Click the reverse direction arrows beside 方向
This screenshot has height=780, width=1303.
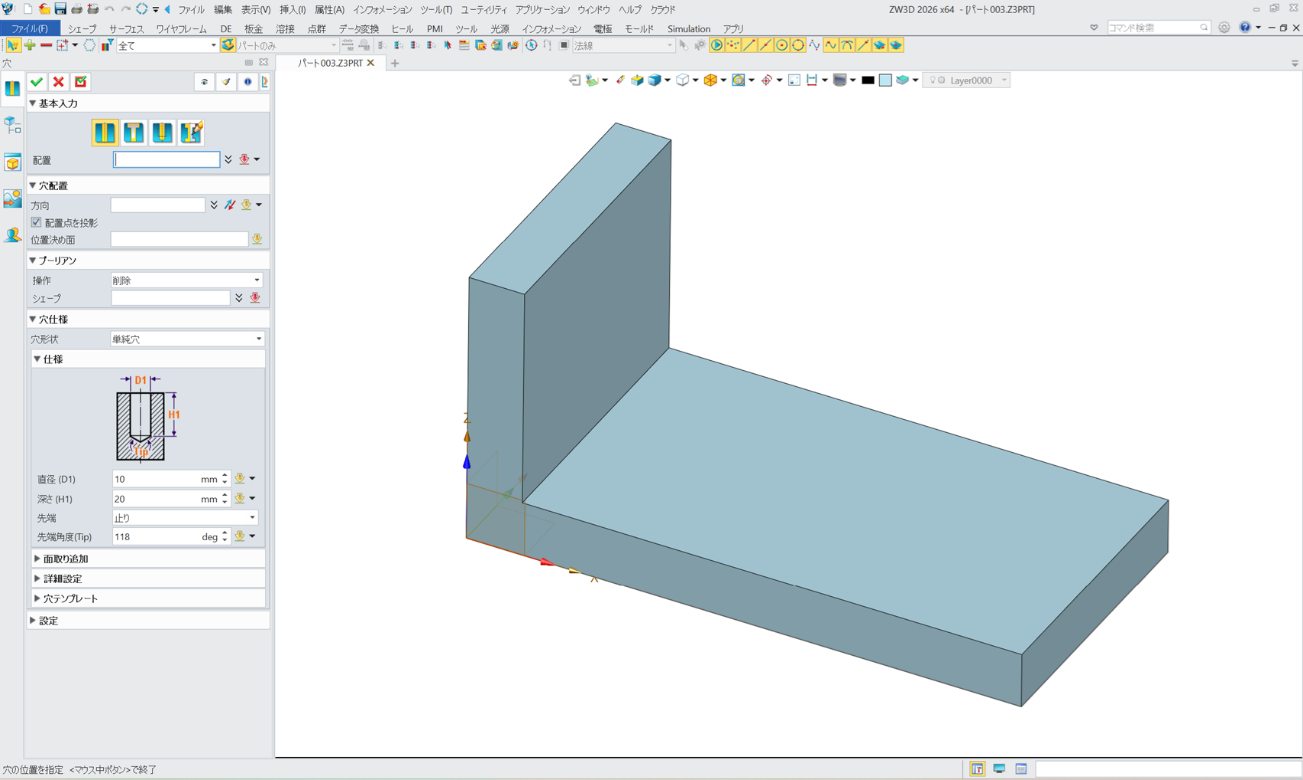(x=230, y=205)
